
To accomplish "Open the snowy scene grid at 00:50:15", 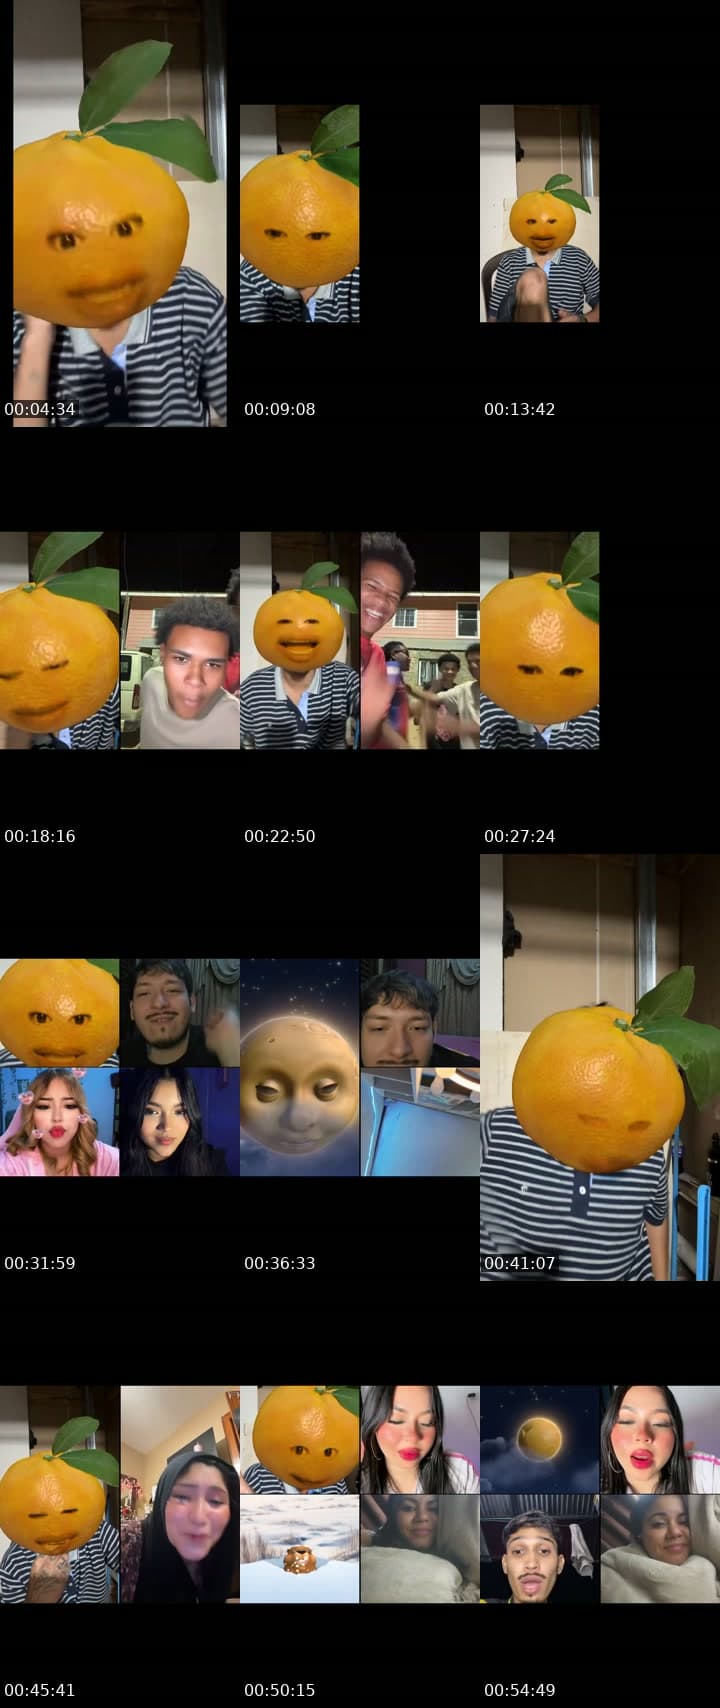I will (360, 1494).
